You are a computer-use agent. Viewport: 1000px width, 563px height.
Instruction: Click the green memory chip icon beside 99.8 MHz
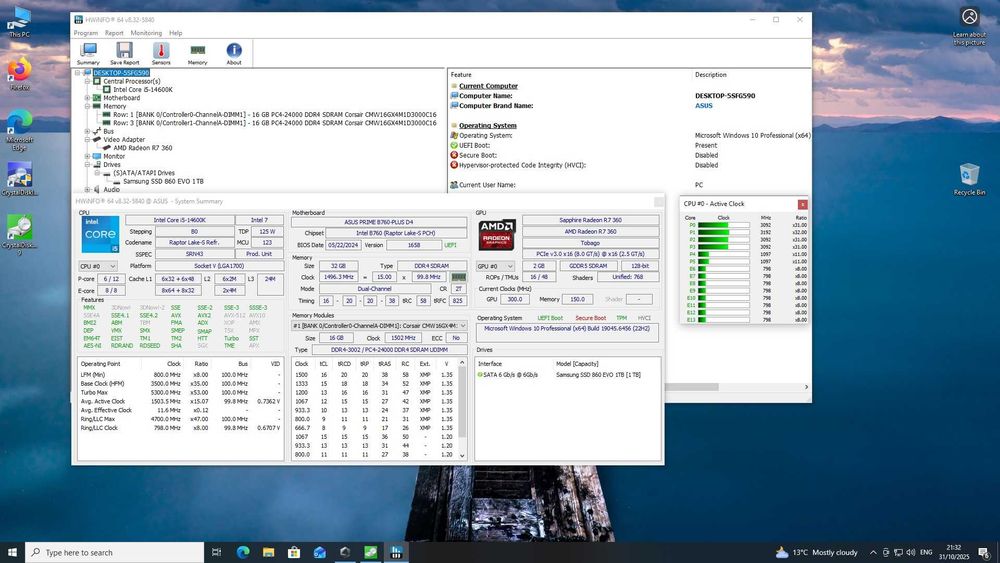click(459, 277)
